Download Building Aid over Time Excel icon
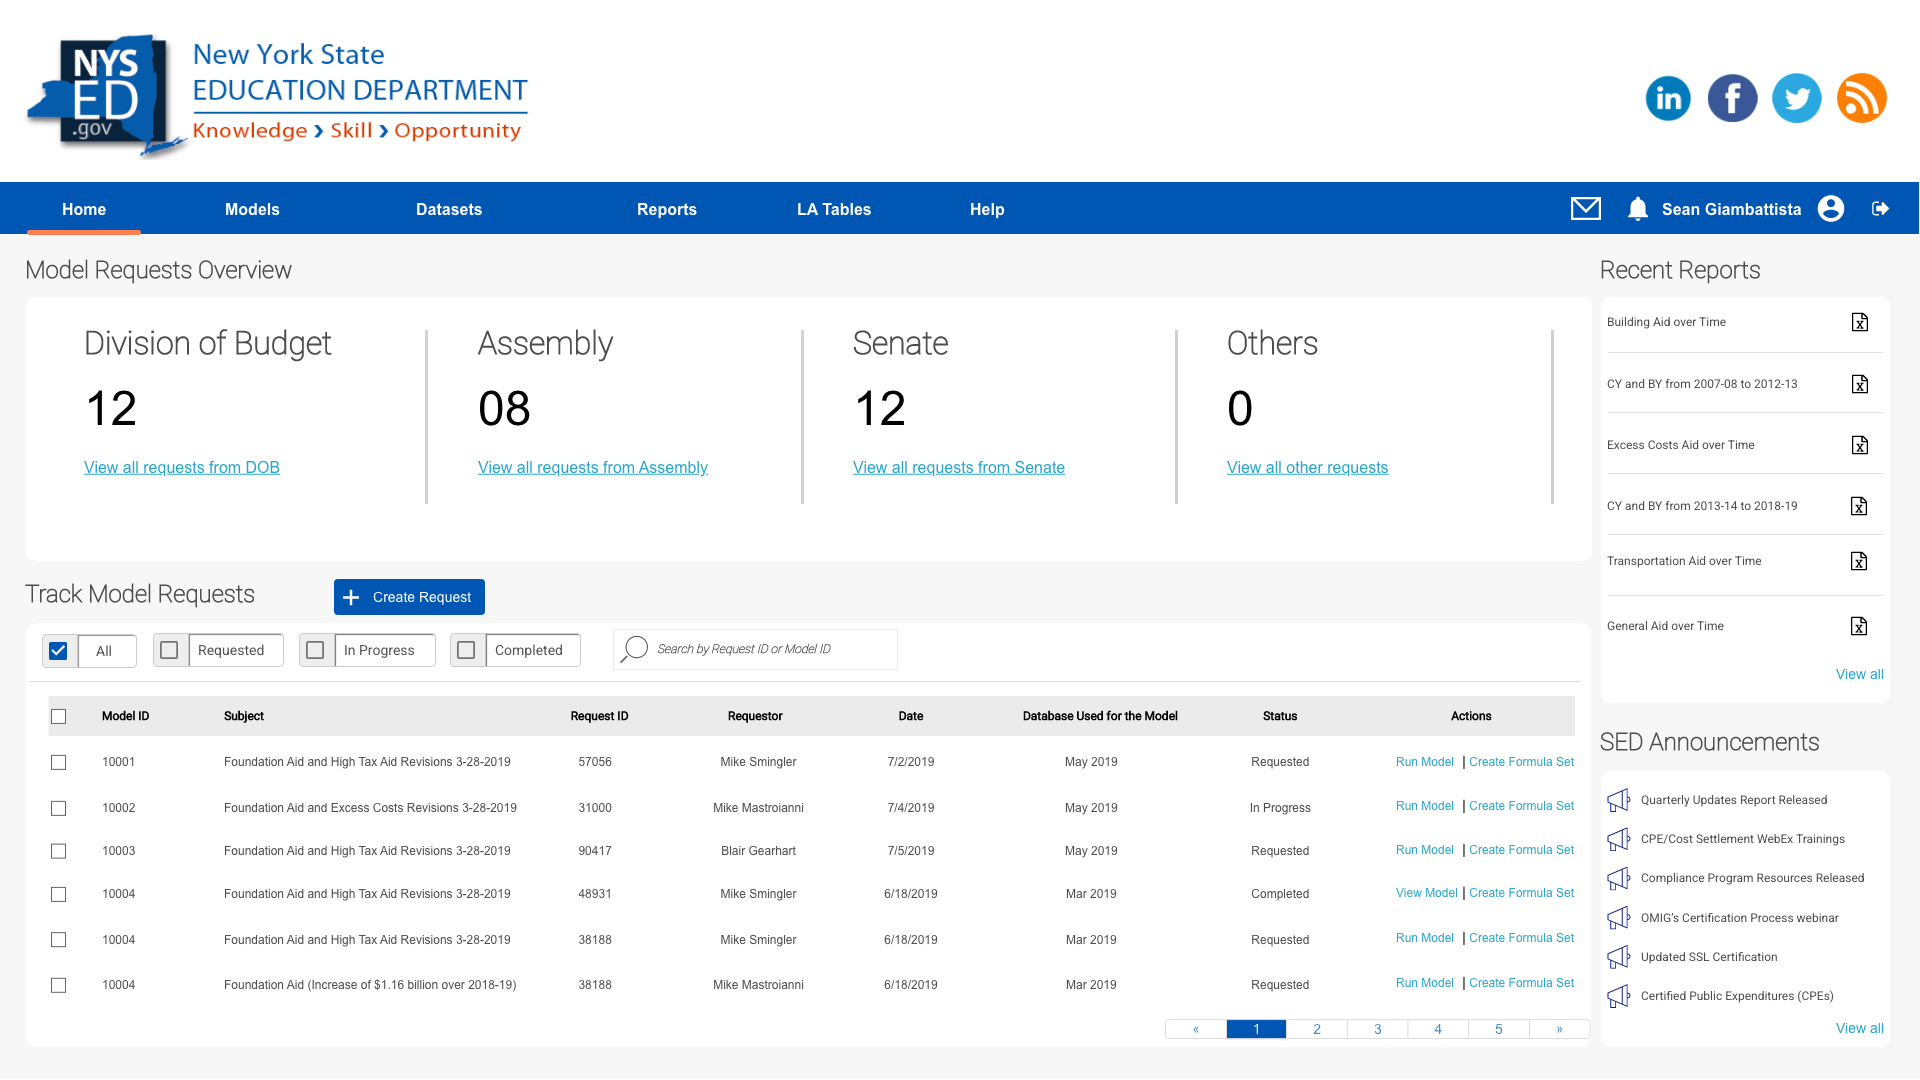1920x1080 pixels. pos(1859,322)
